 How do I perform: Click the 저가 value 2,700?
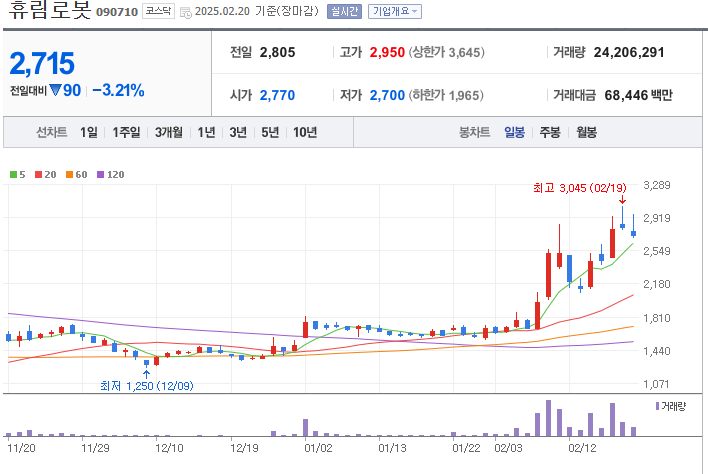pos(387,95)
